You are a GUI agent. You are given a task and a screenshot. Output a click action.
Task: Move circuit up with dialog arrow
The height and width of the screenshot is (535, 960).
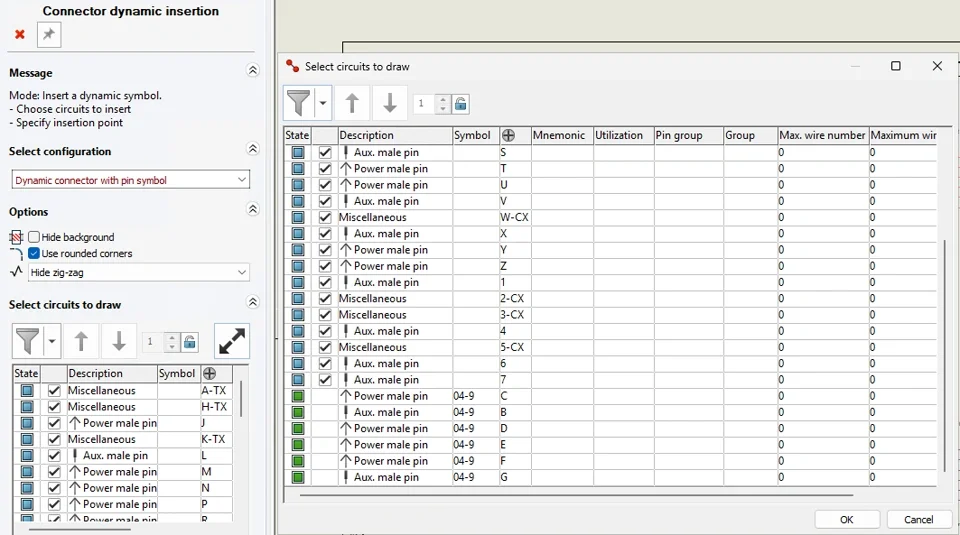[x=352, y=103]
